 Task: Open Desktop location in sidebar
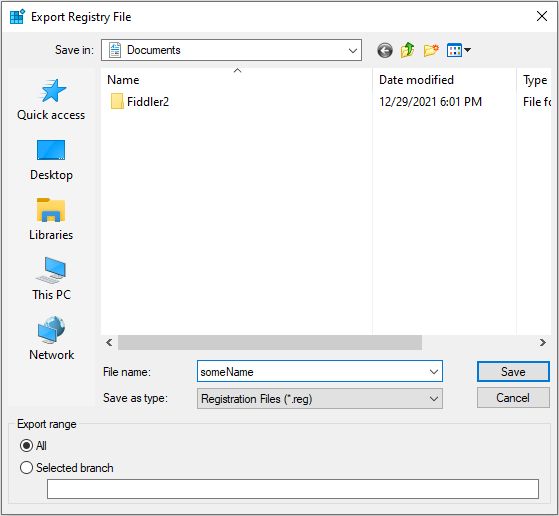pos(51,160)
